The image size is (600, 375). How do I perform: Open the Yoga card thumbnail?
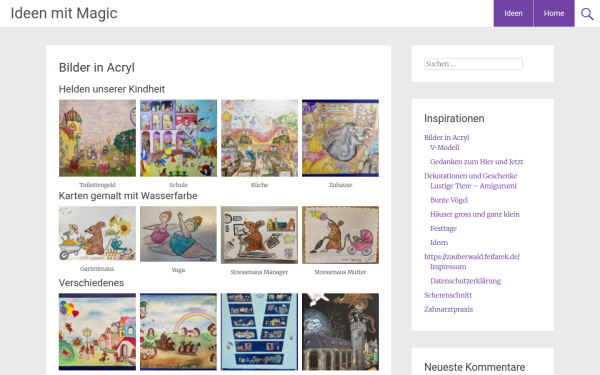[x=178, y=234]
